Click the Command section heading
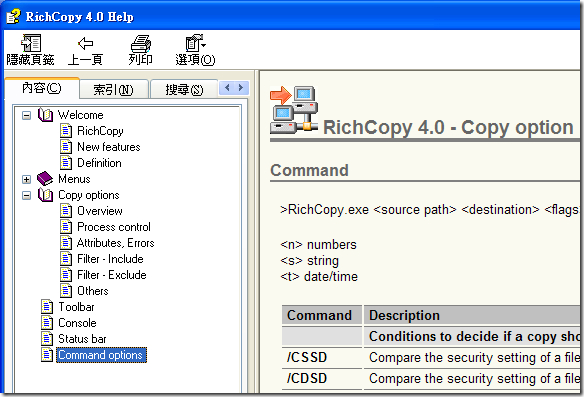Viewport: 584px width, 397px height. pyautogui.click(x=310, y=171)
